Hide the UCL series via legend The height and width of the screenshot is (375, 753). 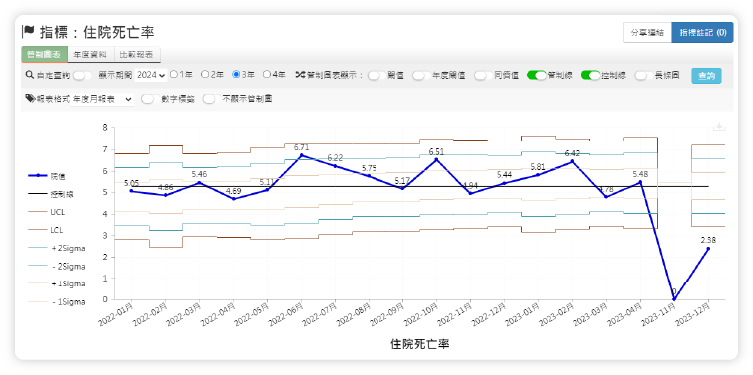(47, 212)
